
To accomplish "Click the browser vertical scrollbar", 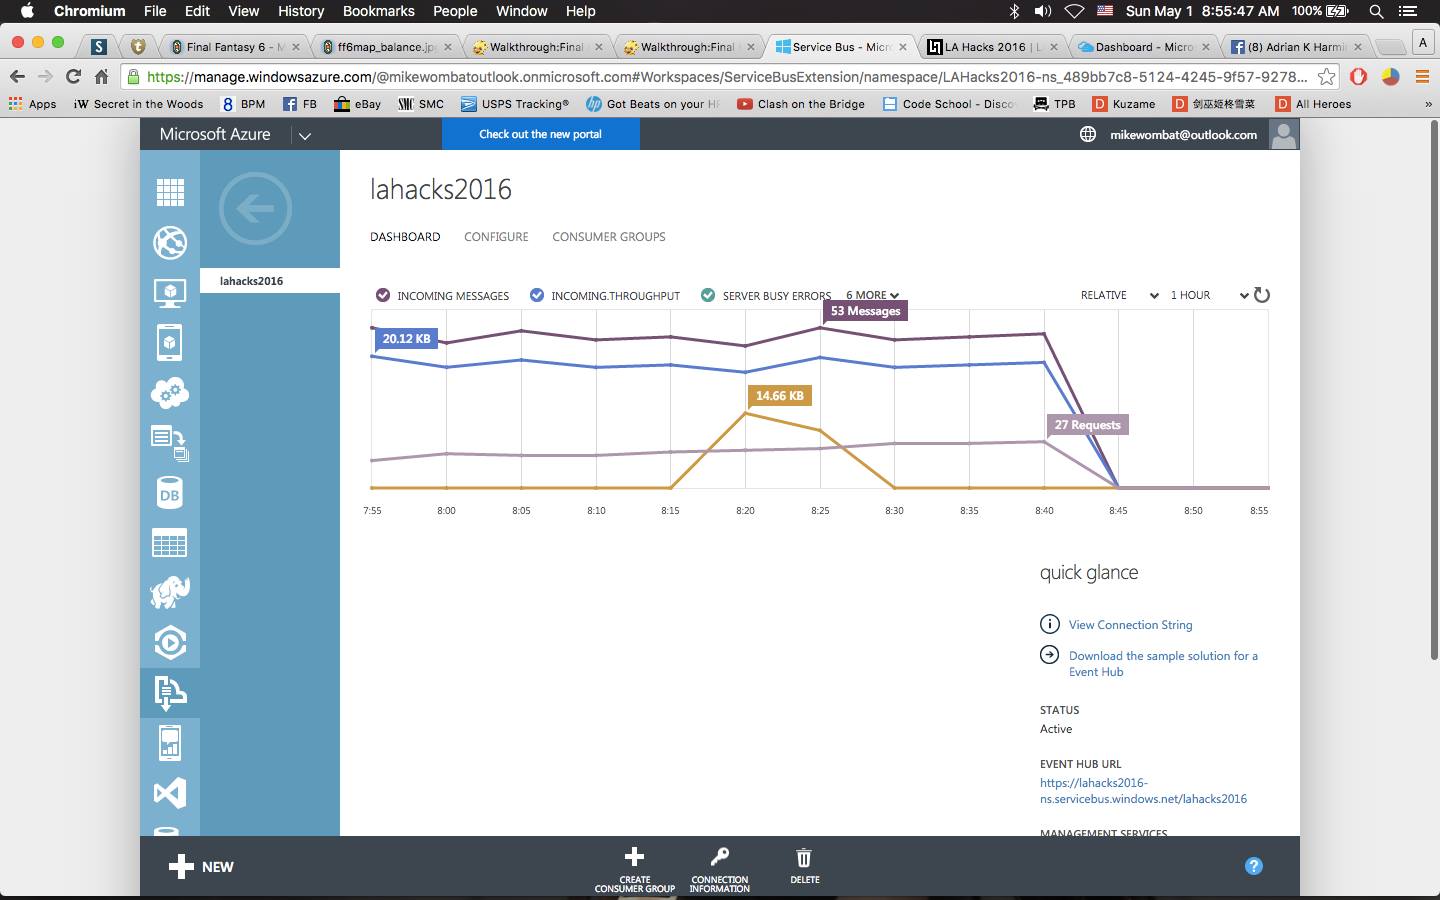I will pos(1432,390).
